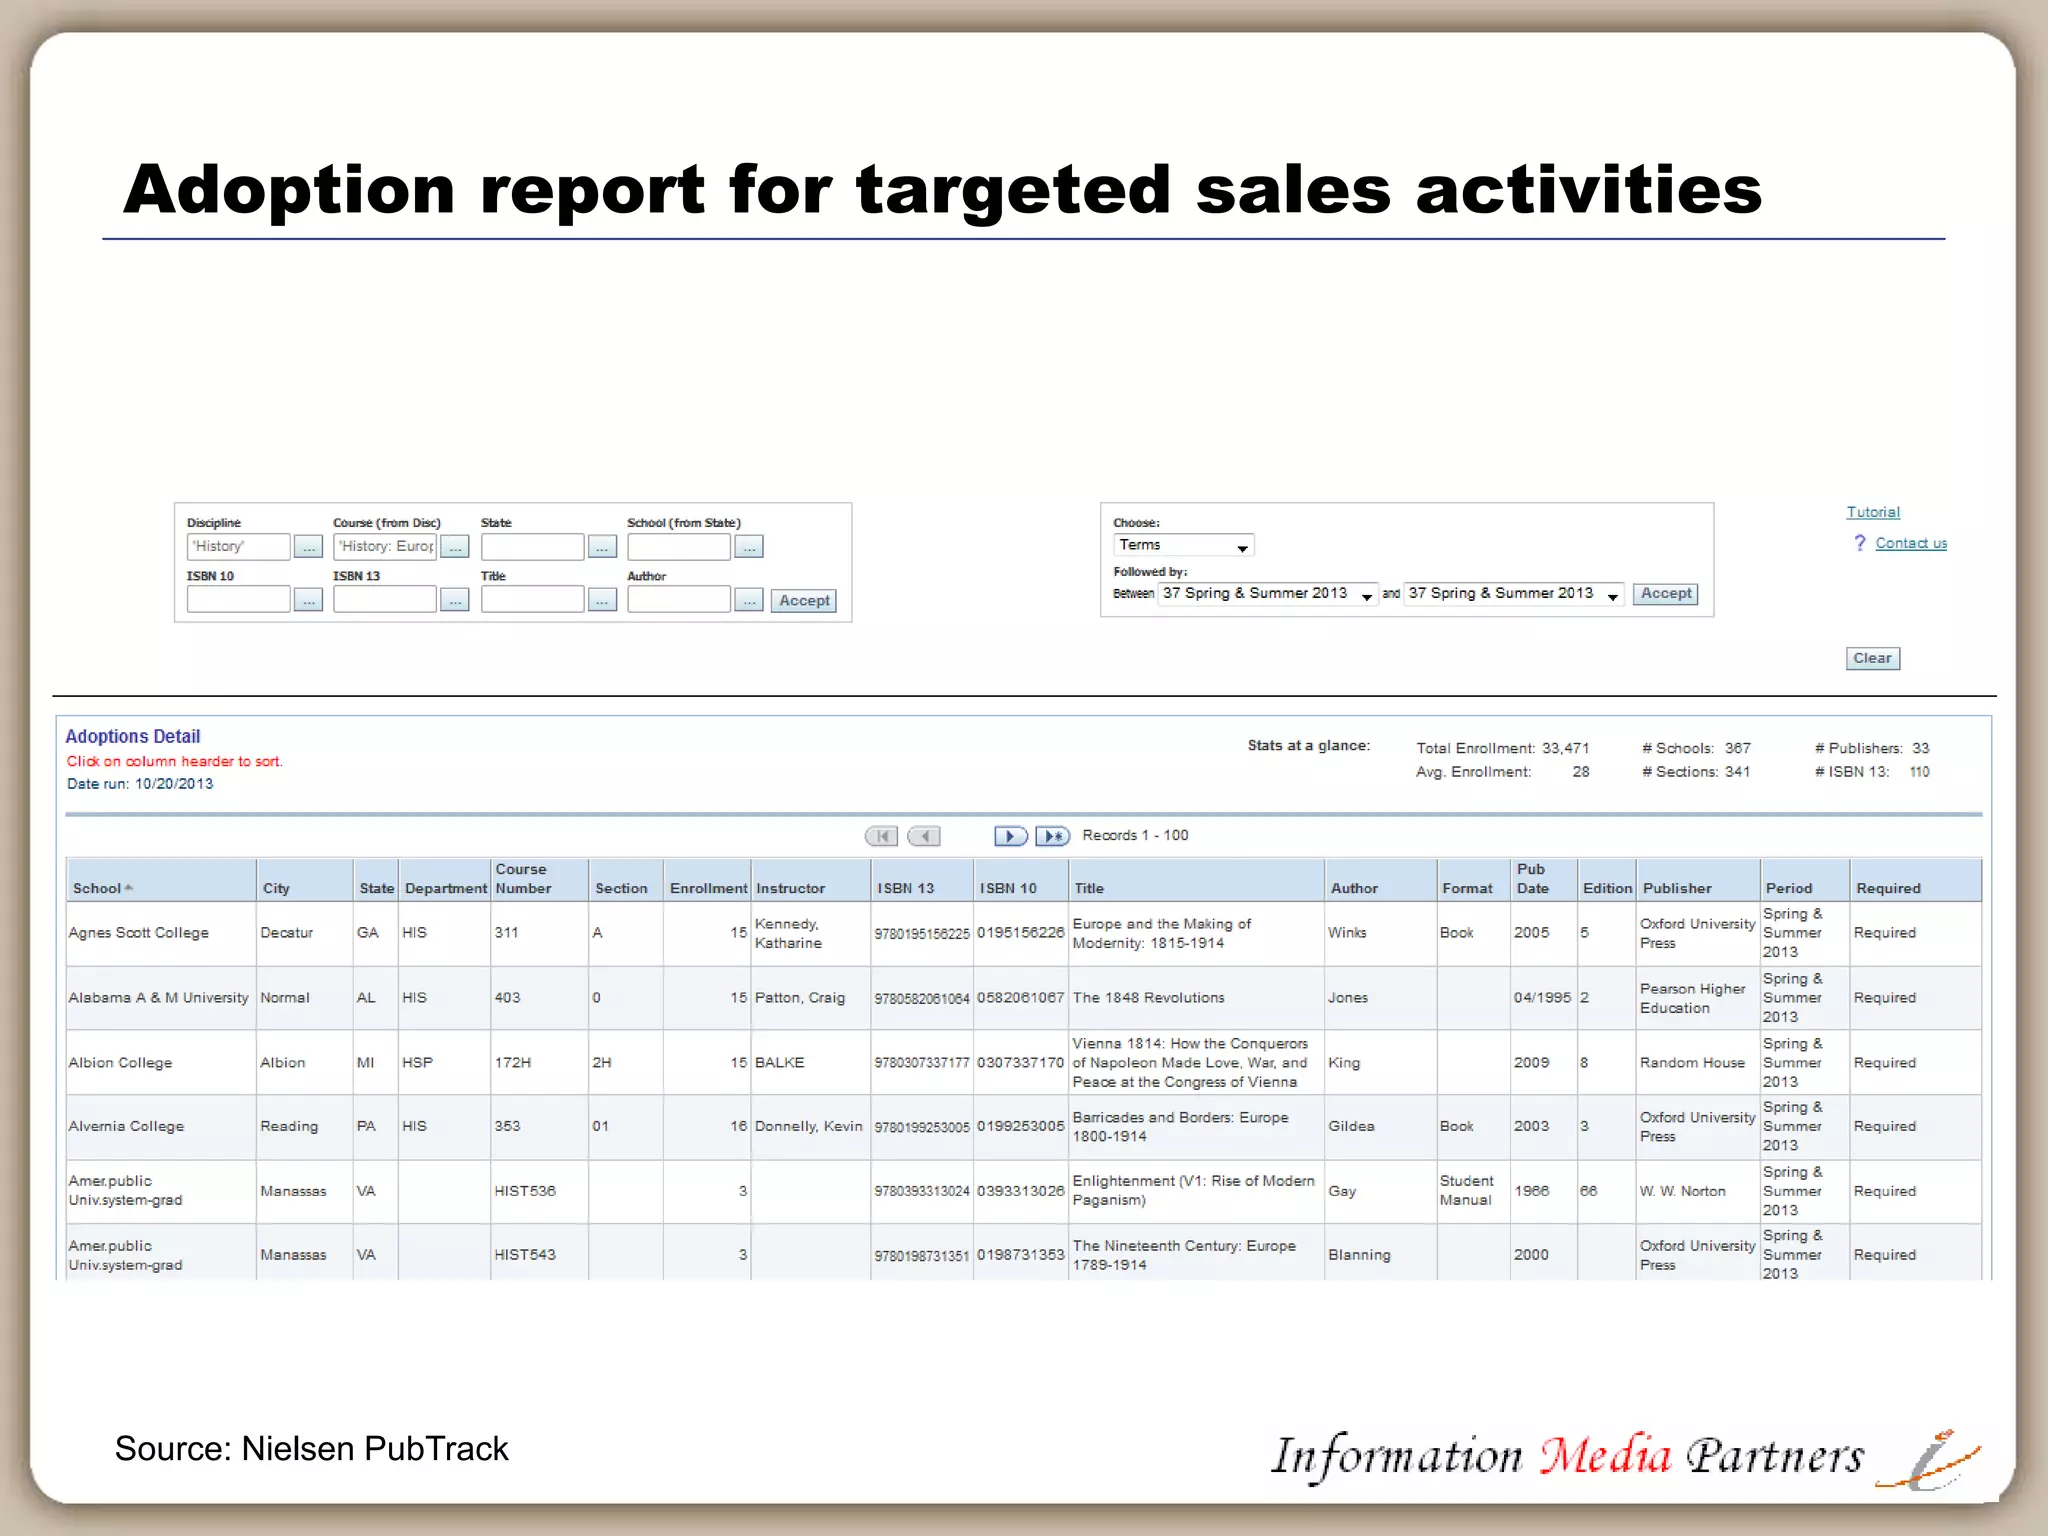Sort table by the School column header

pos(97,888)
